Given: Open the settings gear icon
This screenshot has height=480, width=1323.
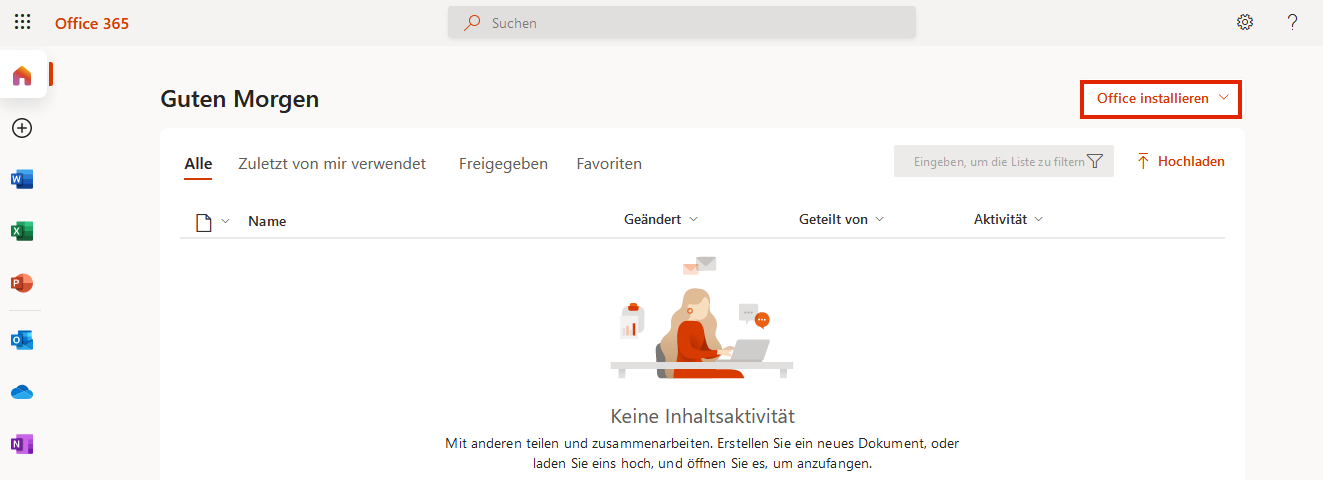Looking at the screenshot, I should tap(1245, 22).
